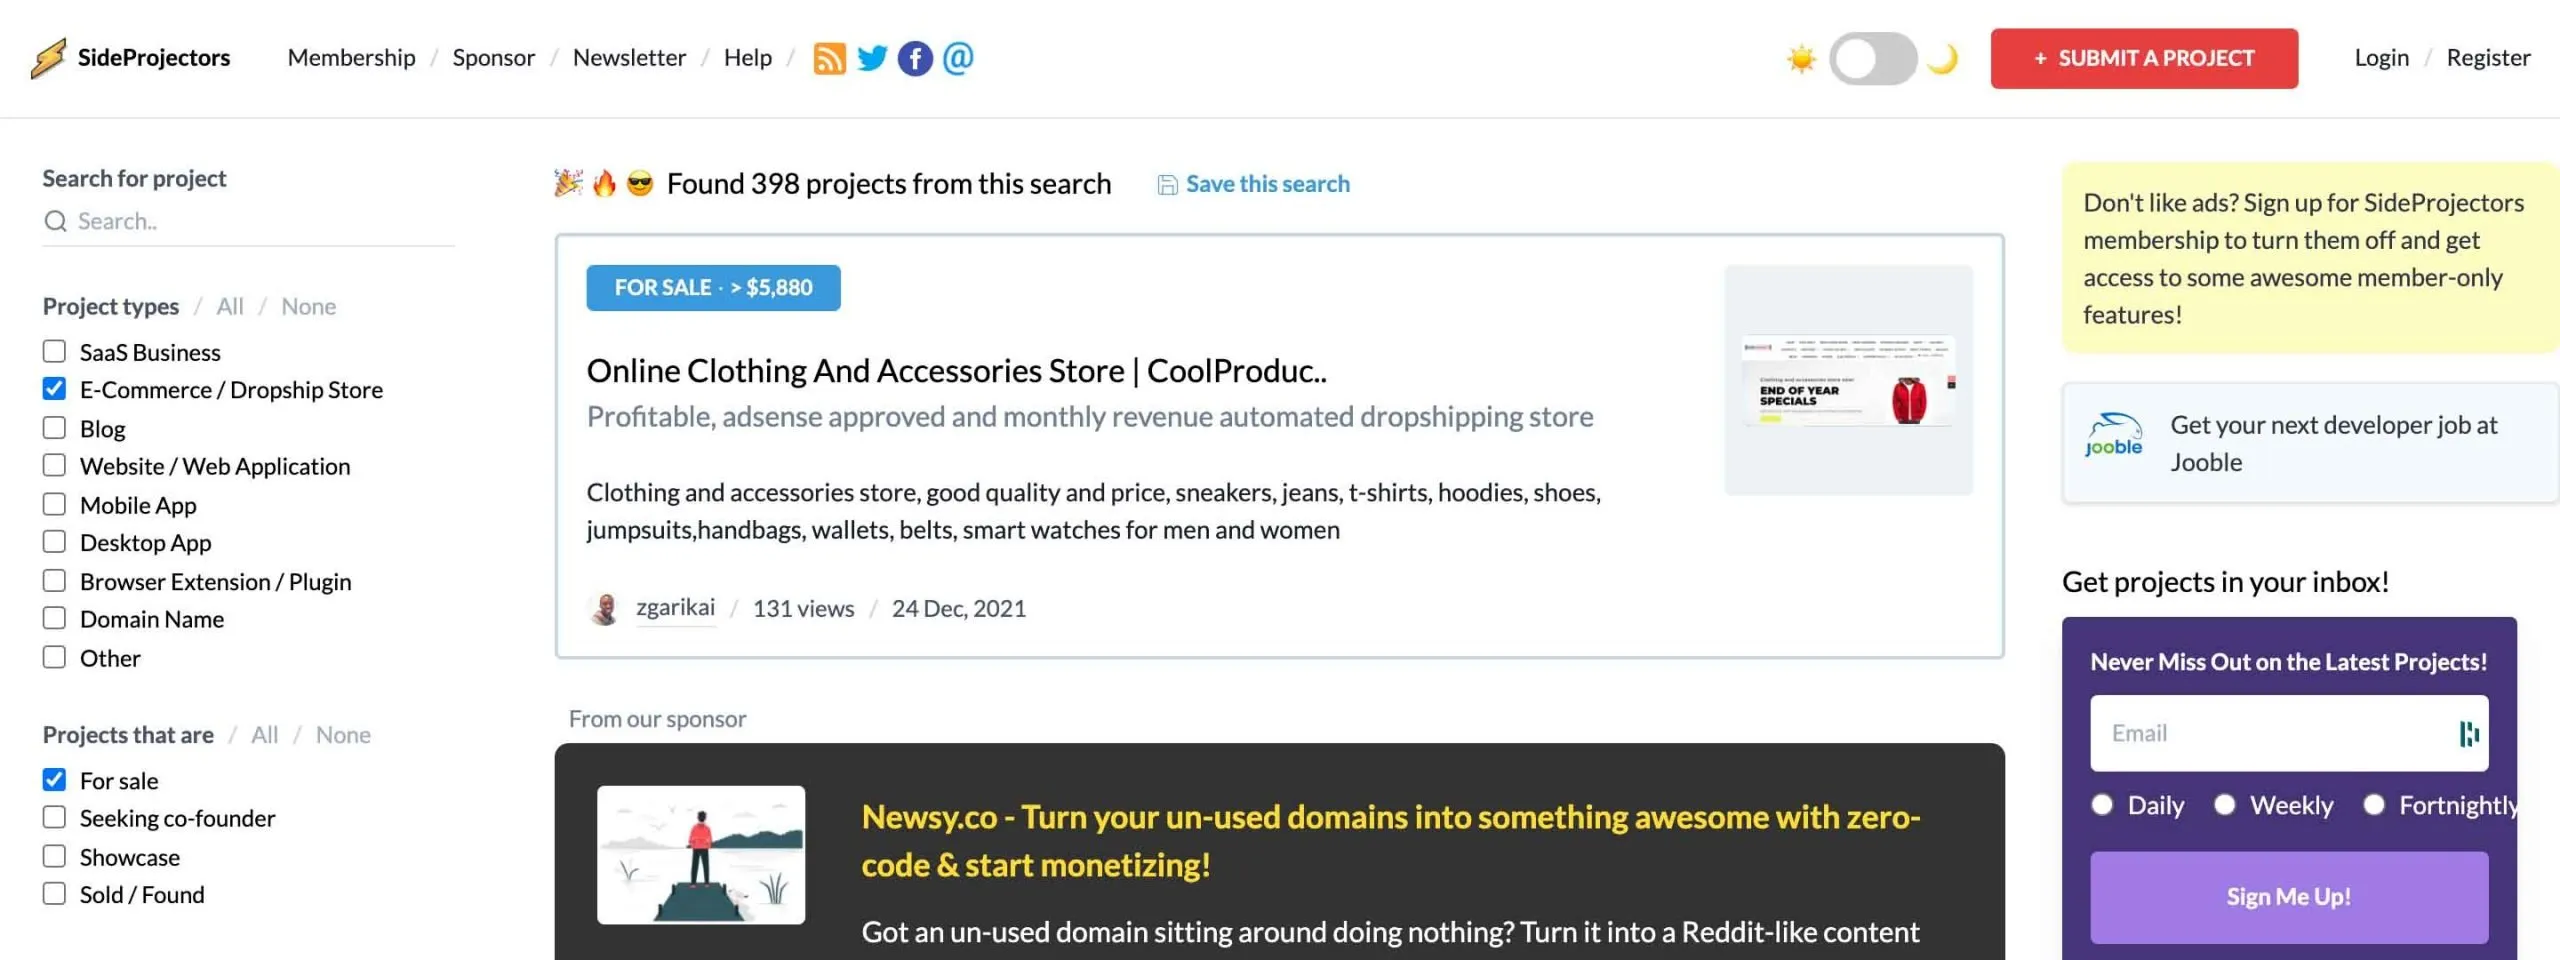The height and width of the screenshot is (960, 2560).
Task: Click the RSS feed icon
Action: click(829, 58)
